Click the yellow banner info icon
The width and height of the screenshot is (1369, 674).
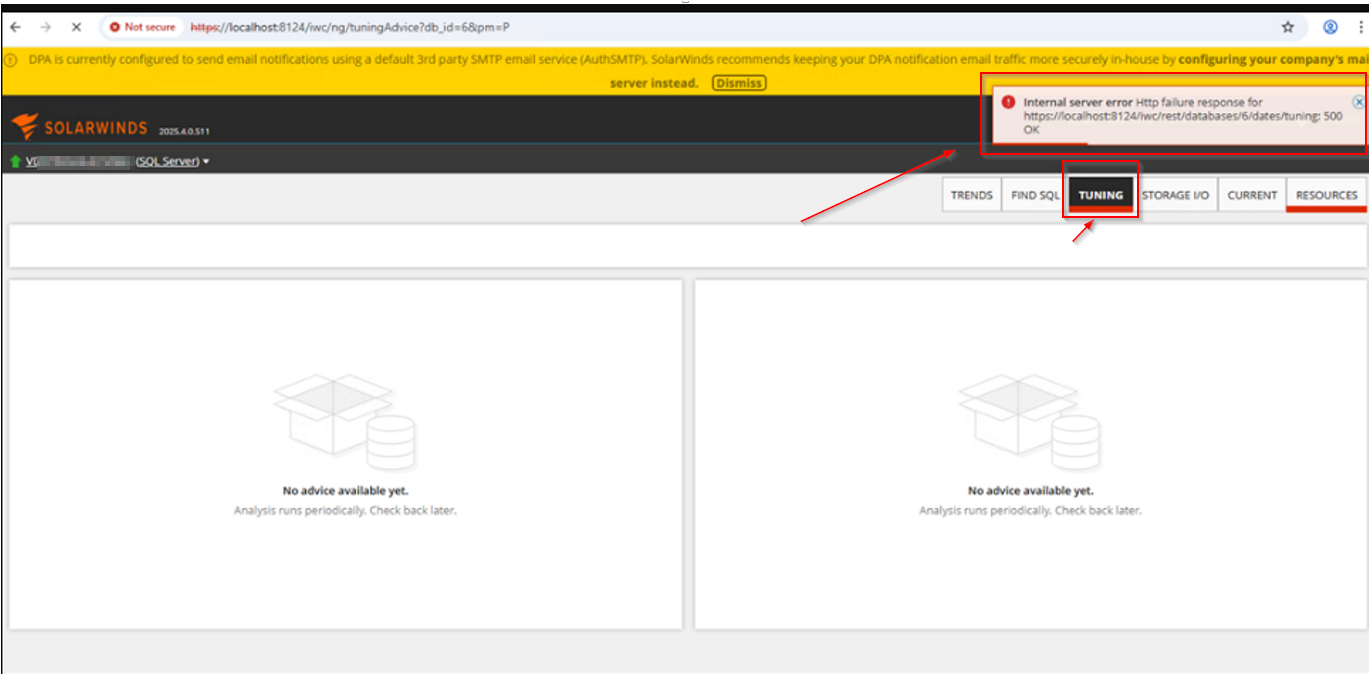pos(11,60)
